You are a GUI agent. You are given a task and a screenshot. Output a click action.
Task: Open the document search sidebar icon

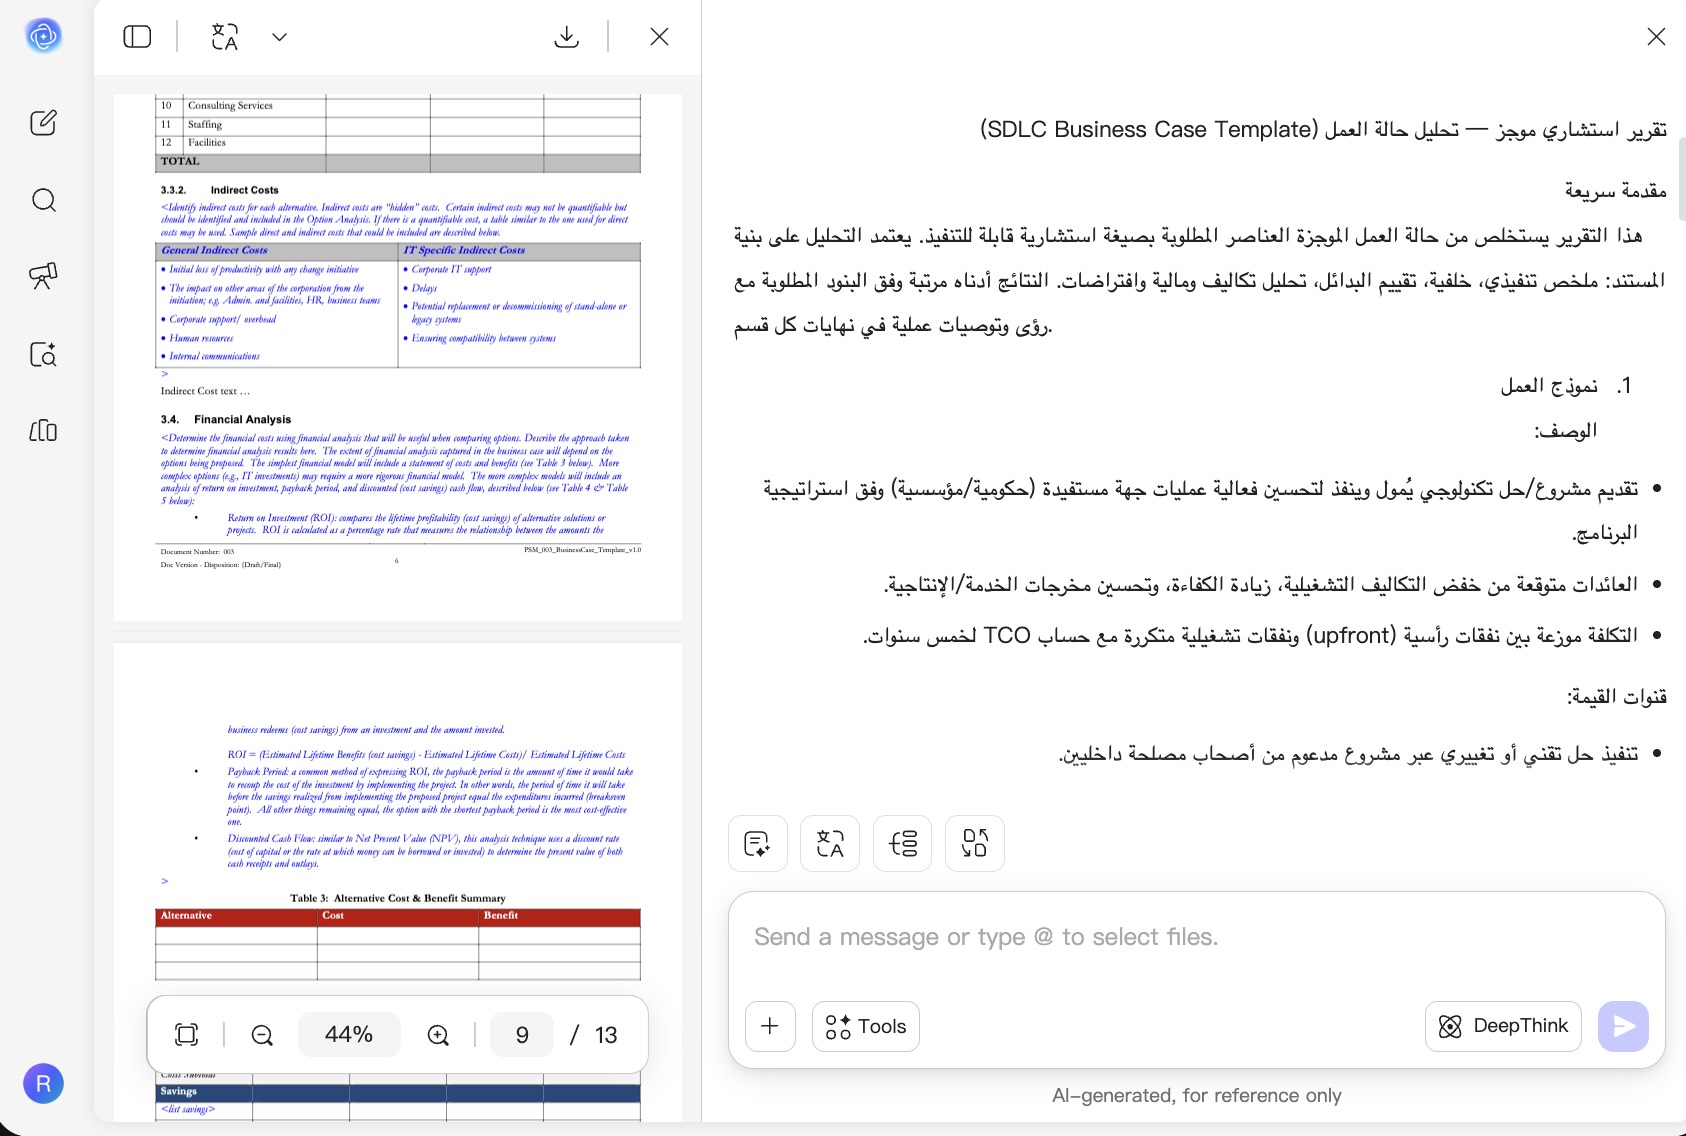(x=43, y=354)
